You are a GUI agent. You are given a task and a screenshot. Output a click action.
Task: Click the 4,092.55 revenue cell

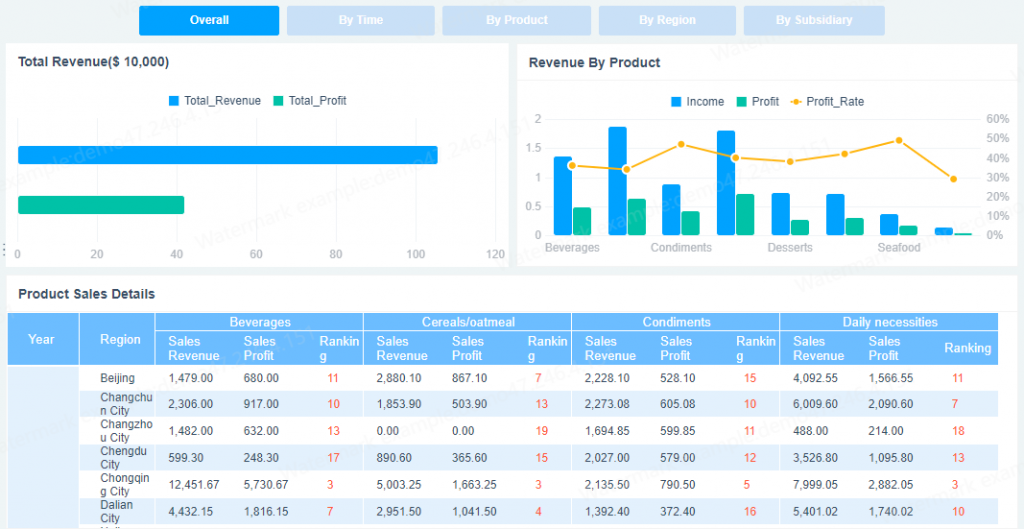[815, 377]
